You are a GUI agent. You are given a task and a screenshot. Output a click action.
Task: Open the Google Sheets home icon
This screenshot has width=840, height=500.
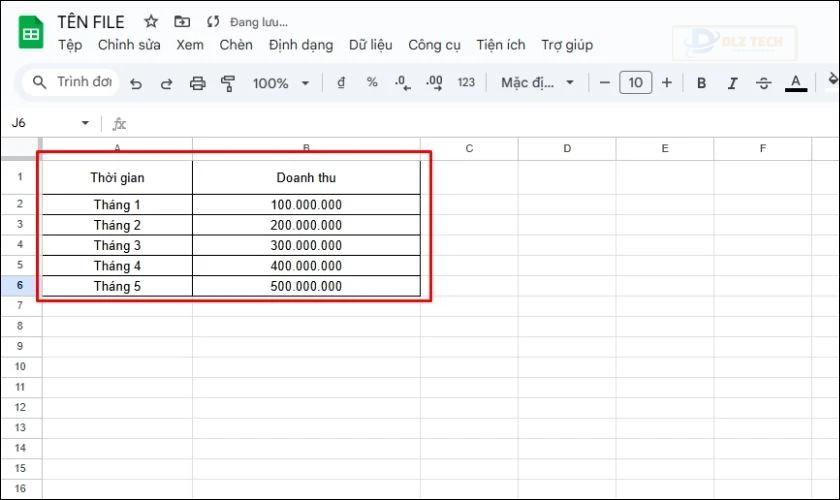click(31, 33)
